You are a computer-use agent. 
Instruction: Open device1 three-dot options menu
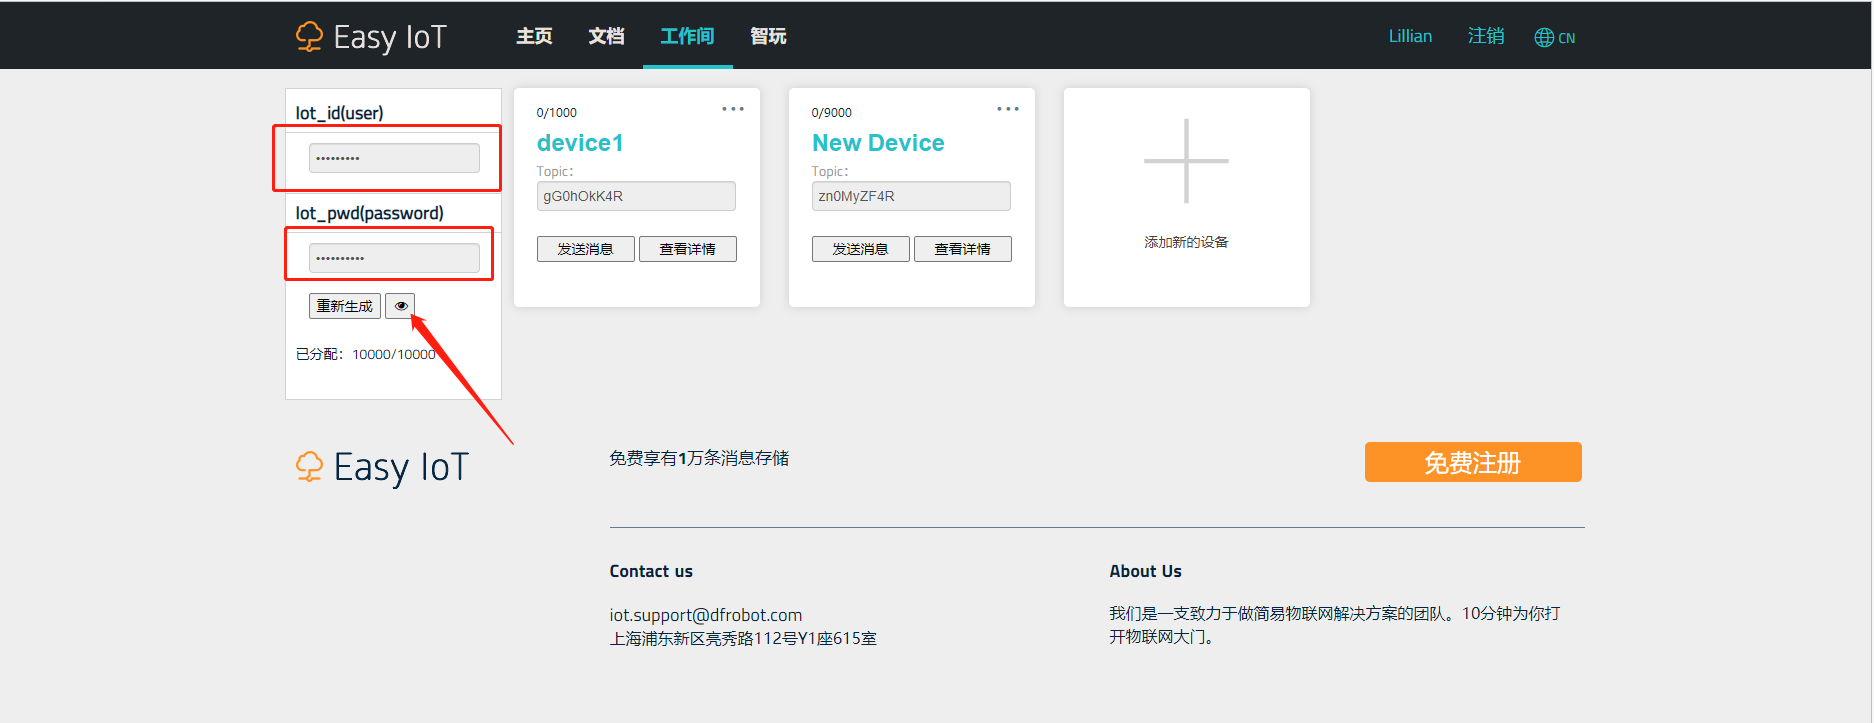[x=733, y=109]
